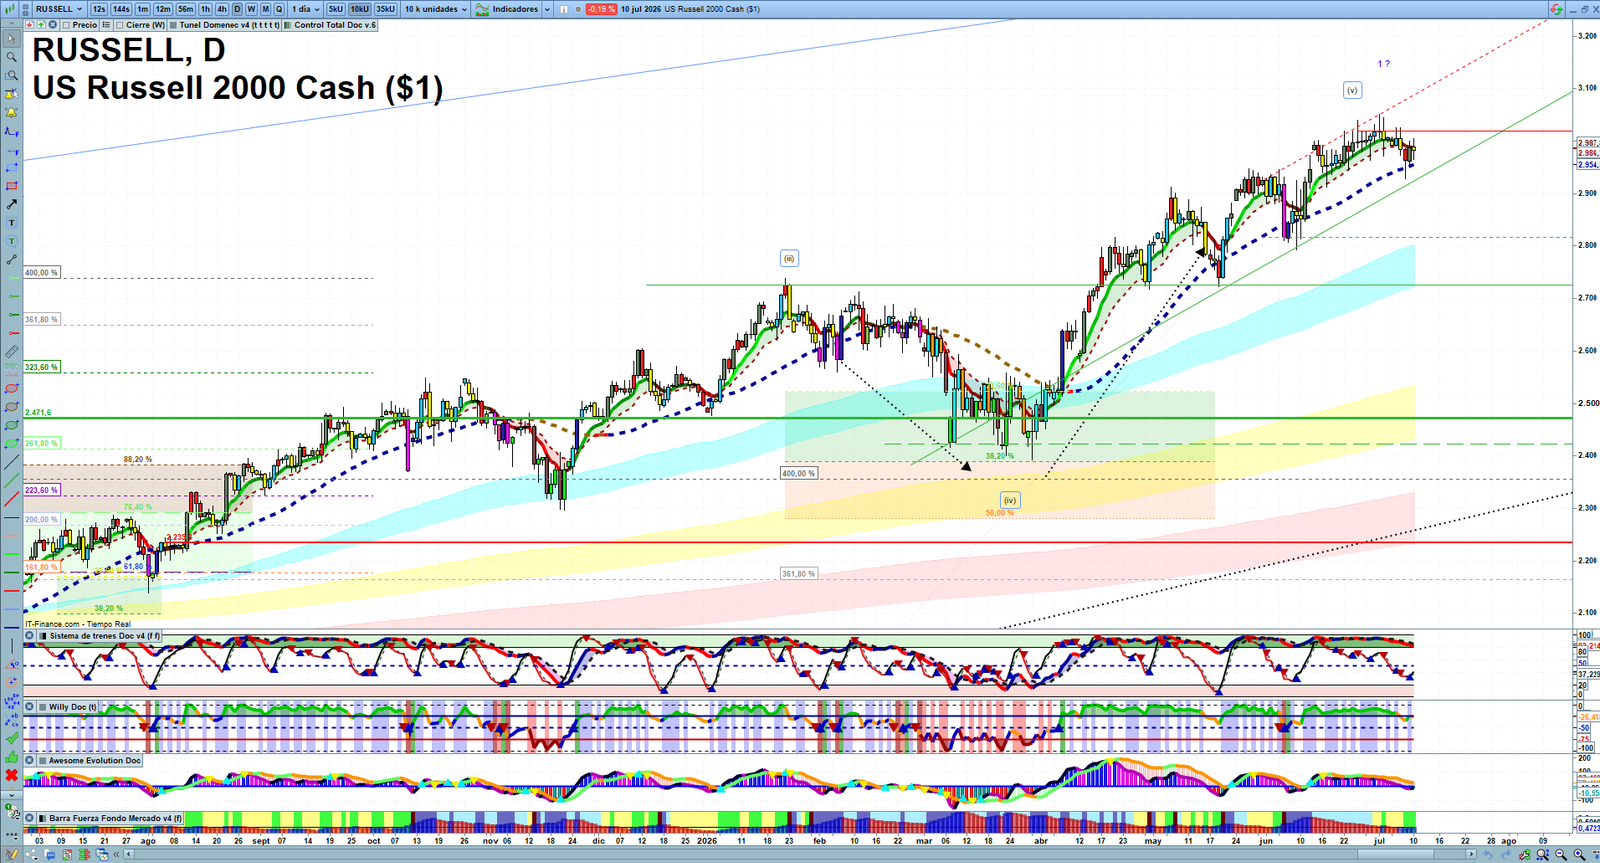Collapse the indicator row chevron
The height and width of the screenshot is (863, 1600).
tap(11, 25)
